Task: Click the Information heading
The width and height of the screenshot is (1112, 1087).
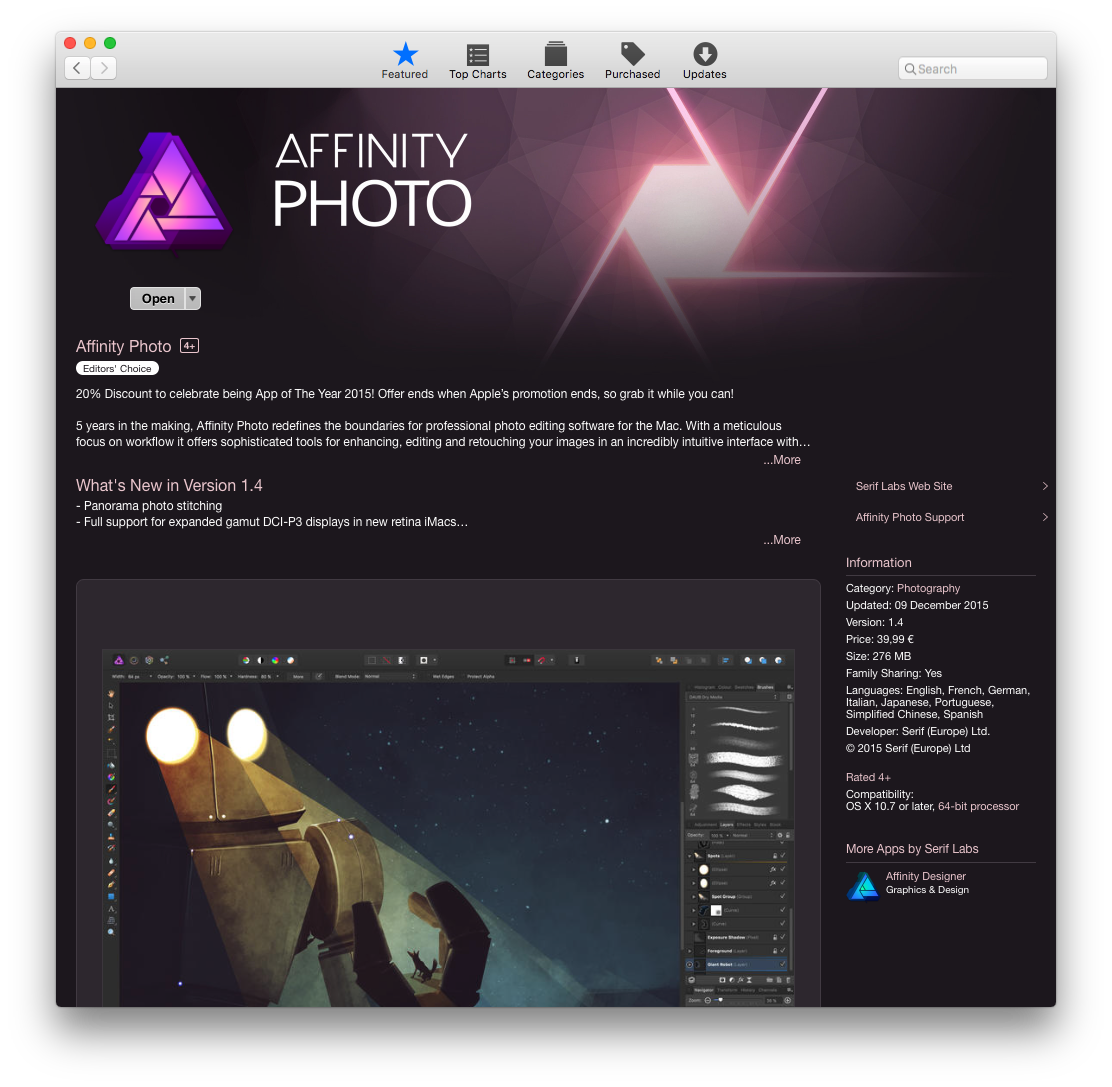Action: tap(879, 563)
